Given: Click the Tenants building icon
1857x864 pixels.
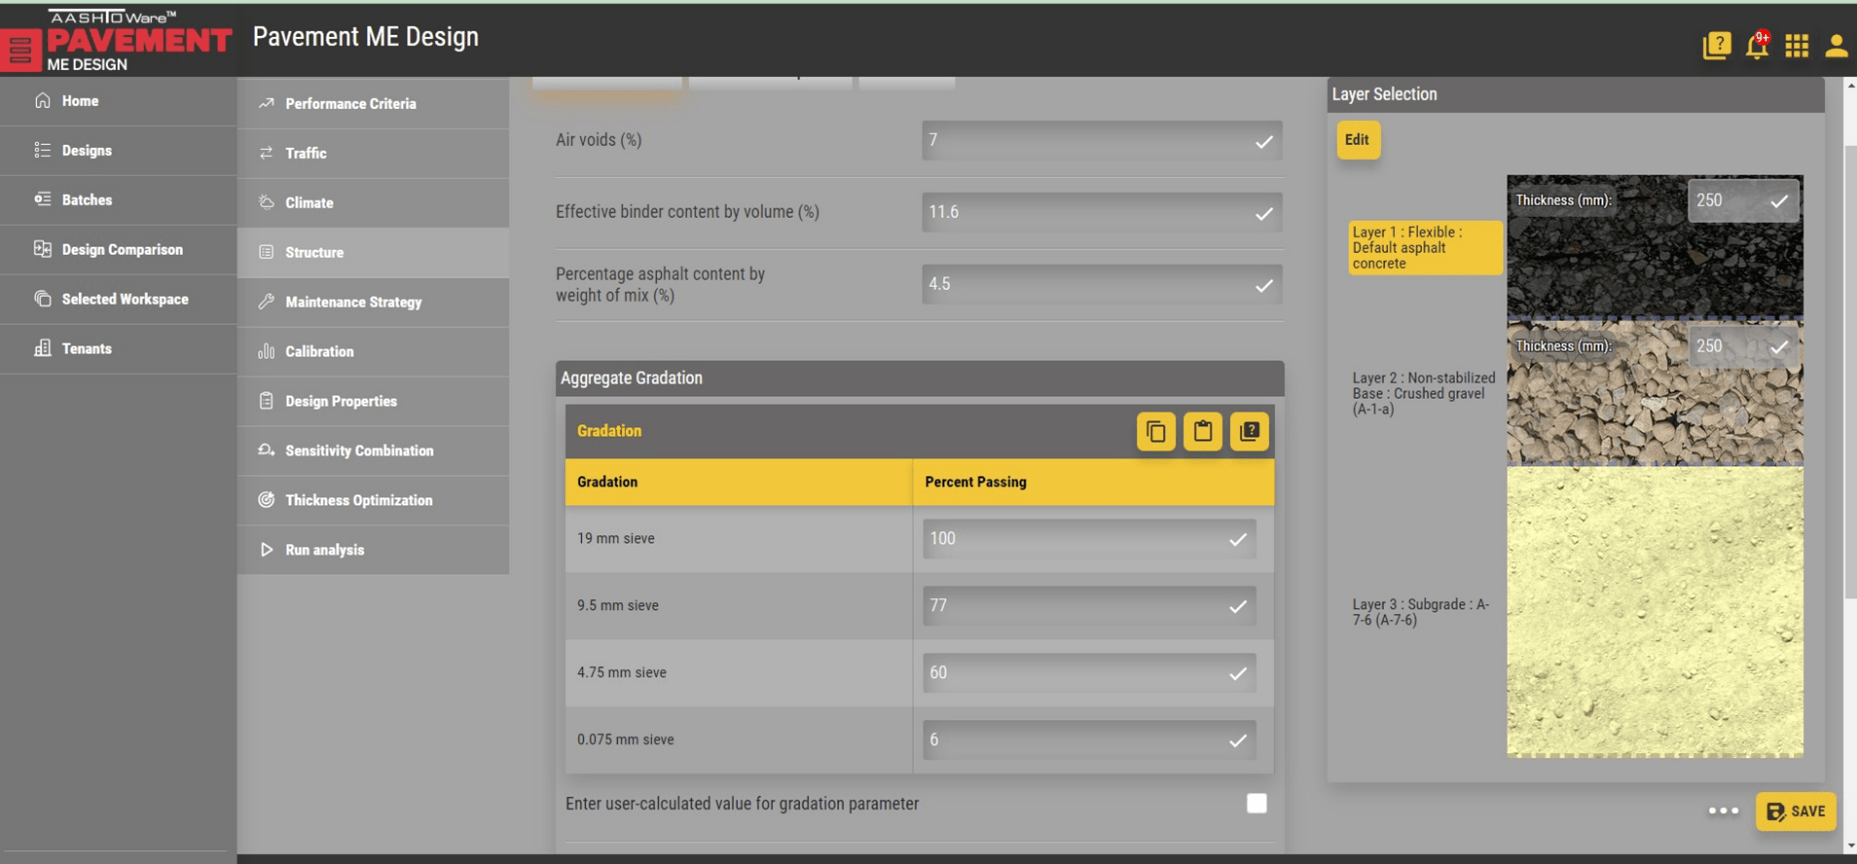Looking at the screenshot, I should coord(42,348).
